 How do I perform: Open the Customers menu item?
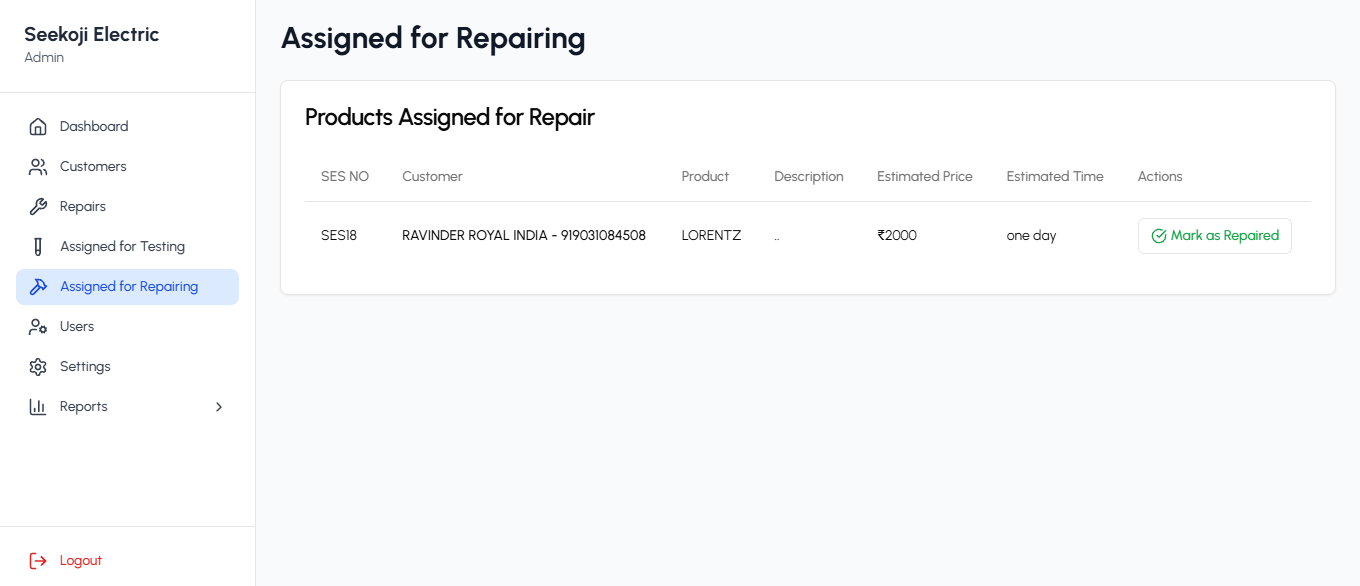click(x=127, y=166)
